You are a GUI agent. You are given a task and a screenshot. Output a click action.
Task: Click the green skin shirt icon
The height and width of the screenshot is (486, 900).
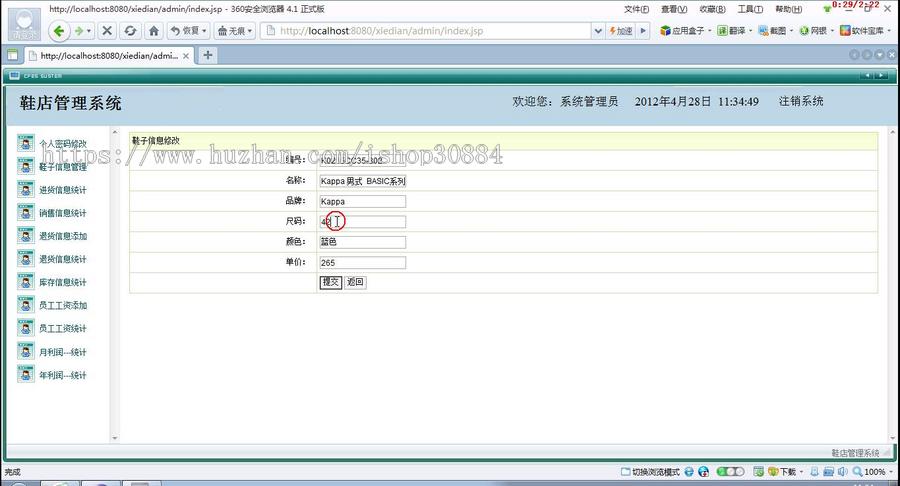click(x=827, y=9)
